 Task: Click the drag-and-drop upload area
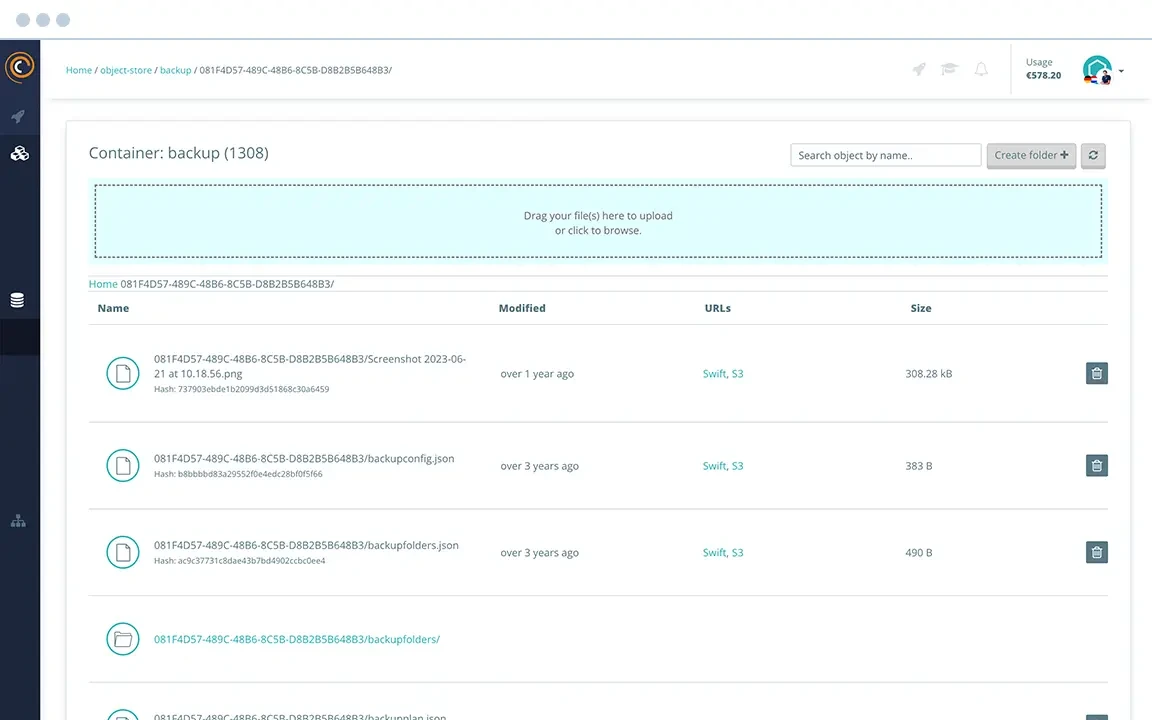(598, 221)
